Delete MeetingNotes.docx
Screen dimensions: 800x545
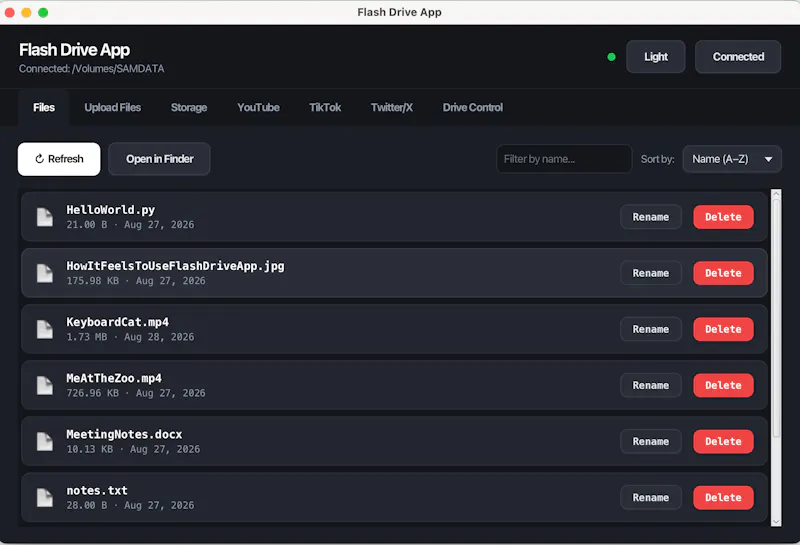click(x=723, y=441)
